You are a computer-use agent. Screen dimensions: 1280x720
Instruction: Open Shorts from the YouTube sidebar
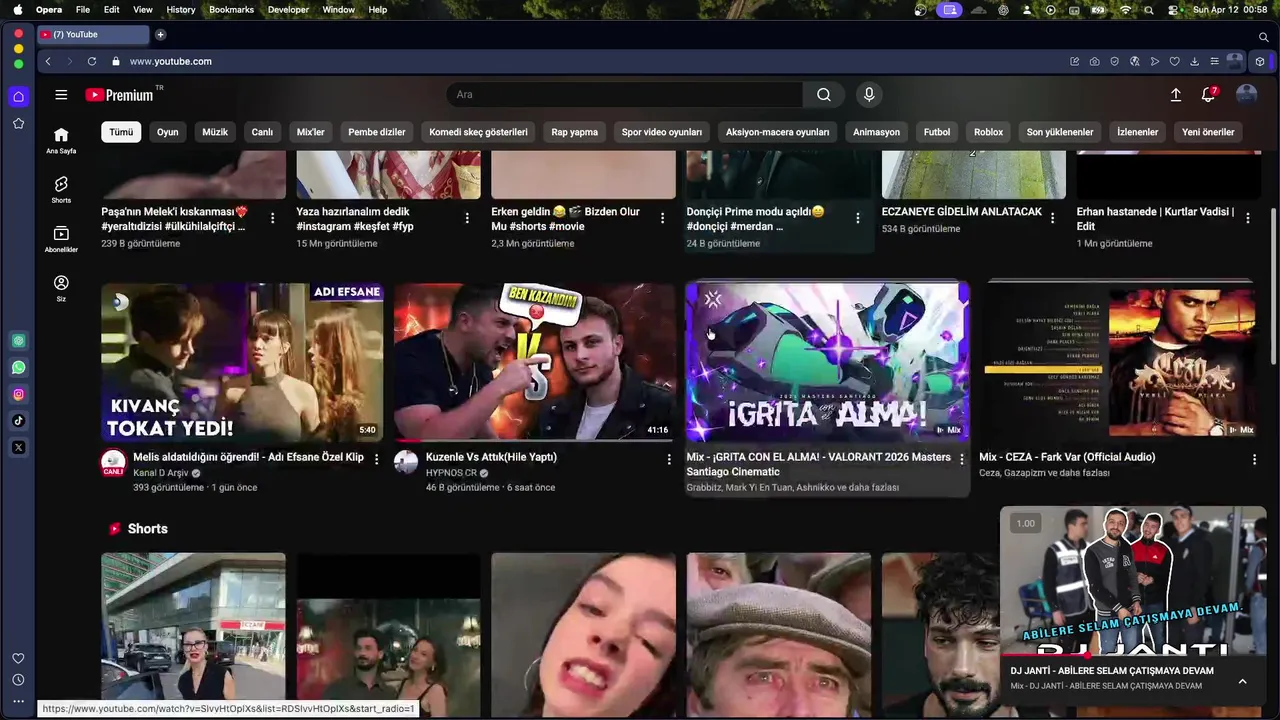point(61,190)
